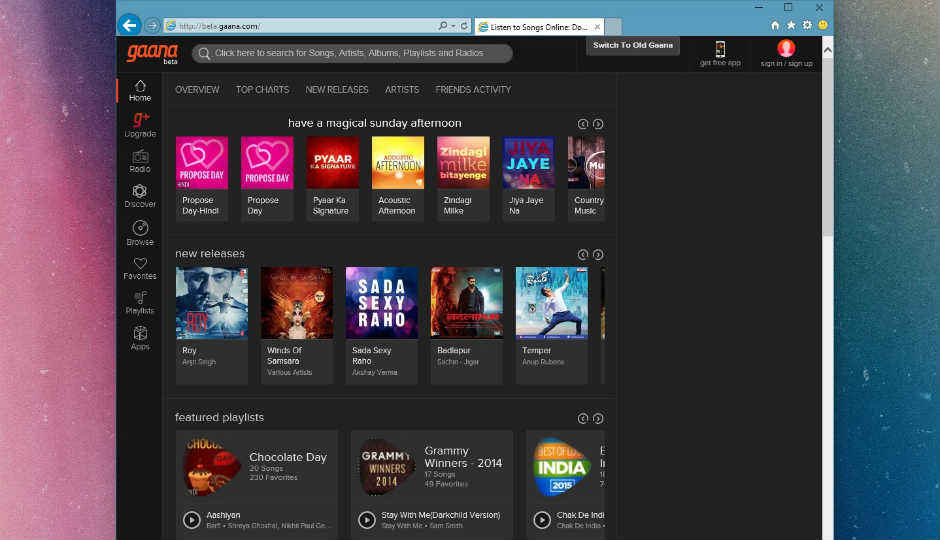Go to next new releases page

click(x=598, y=255)
